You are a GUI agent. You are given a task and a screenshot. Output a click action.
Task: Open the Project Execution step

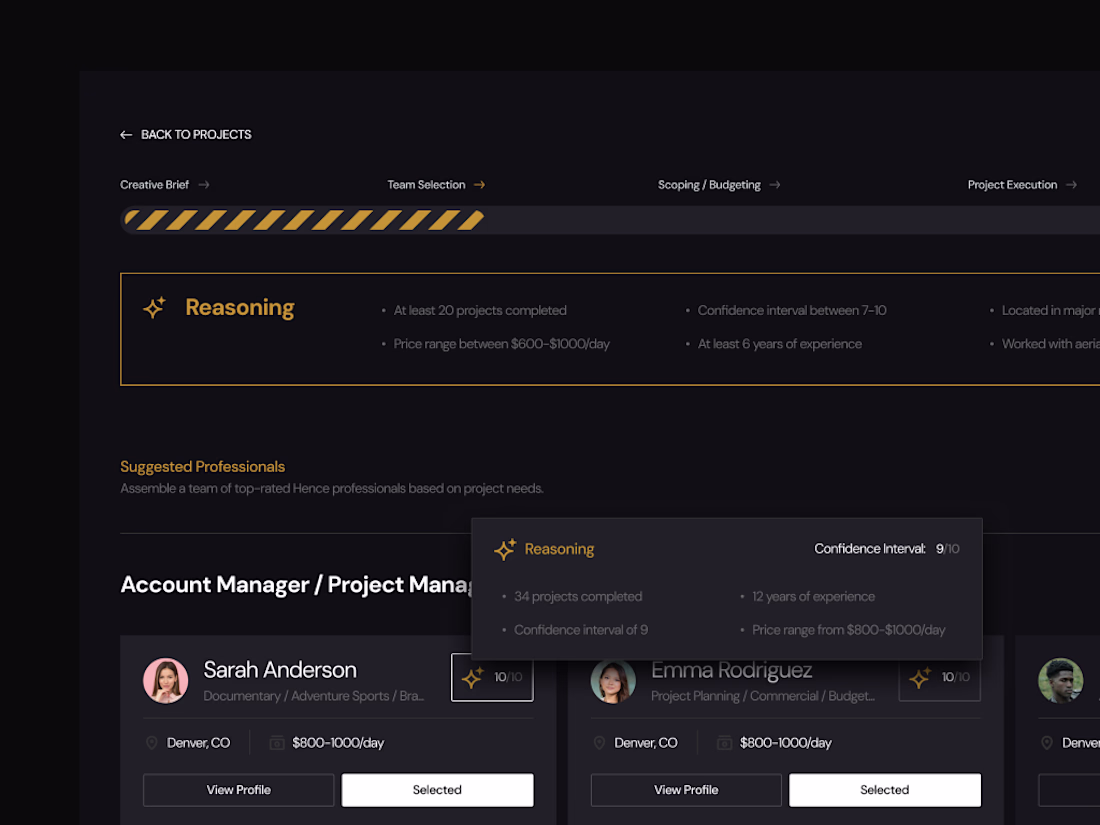click(1012, 185)
